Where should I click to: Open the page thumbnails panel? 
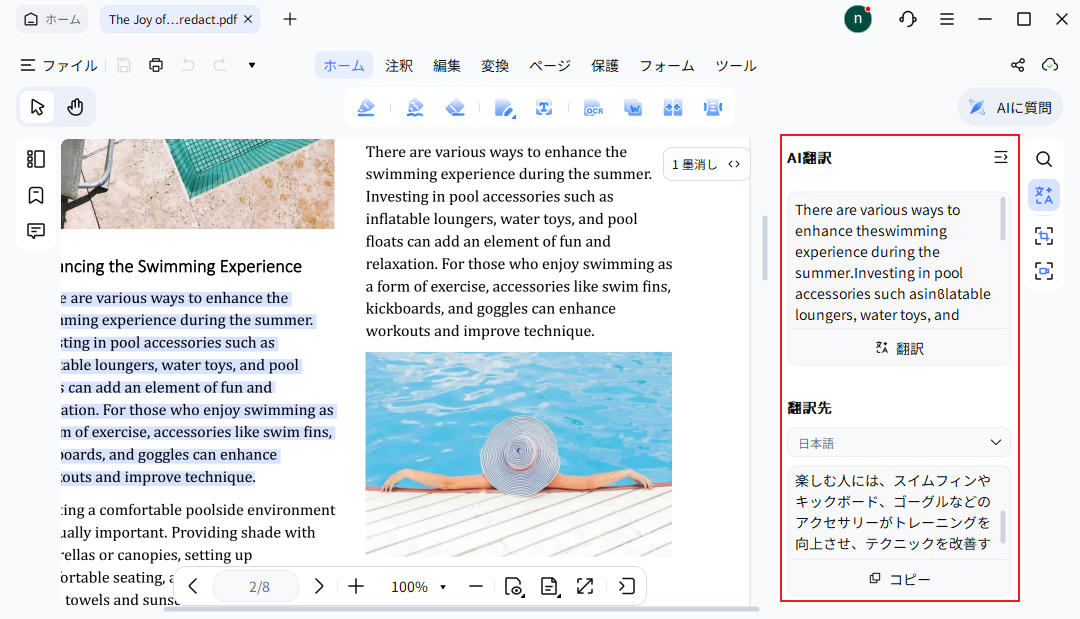[36, 158]
